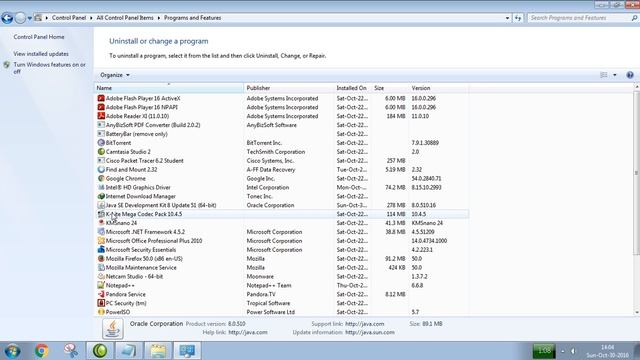Open the http://java.com support link

click(364, 324)
